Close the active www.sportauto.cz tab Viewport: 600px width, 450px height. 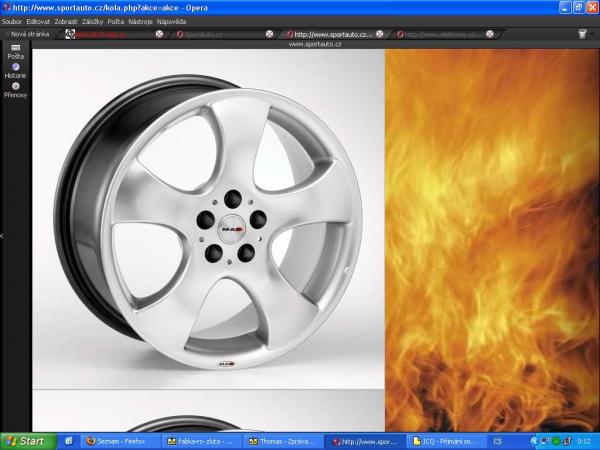[x=380, y=34]
